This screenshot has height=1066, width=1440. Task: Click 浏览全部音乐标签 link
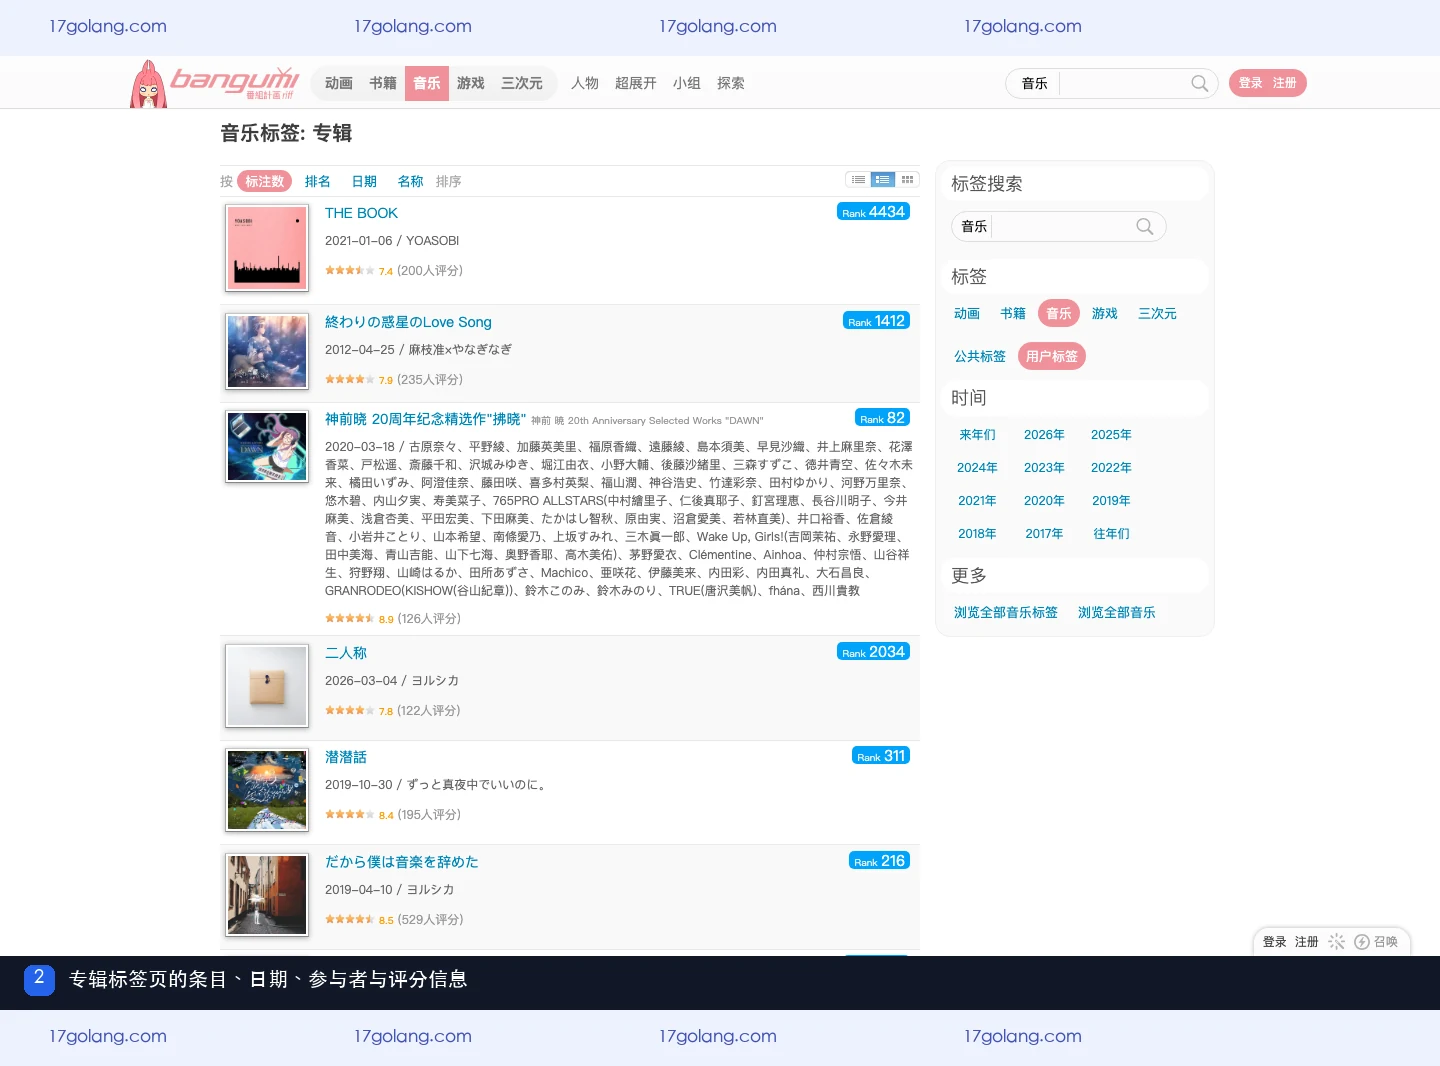[1006, 613]
